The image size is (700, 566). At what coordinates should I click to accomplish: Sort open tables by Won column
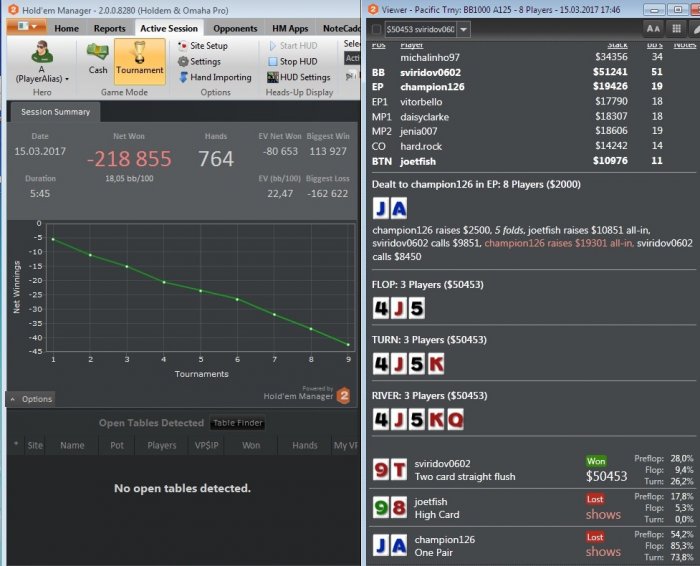pos(251,445)
